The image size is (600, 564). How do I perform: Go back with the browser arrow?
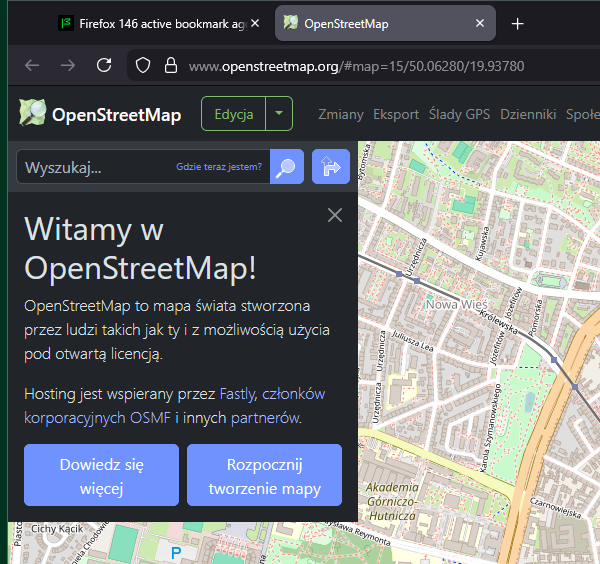(x=32, y=66)
